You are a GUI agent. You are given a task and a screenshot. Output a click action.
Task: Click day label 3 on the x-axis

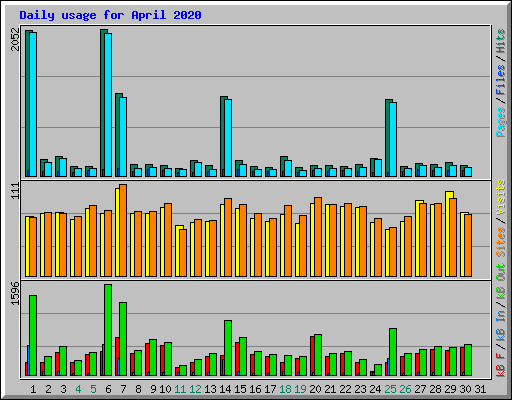[63, 389]
